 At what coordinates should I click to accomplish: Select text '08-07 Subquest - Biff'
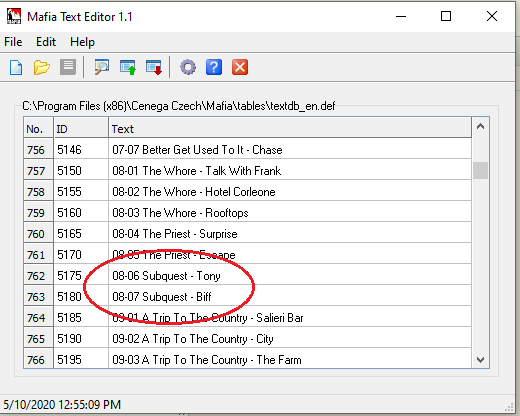click(162, 297)
